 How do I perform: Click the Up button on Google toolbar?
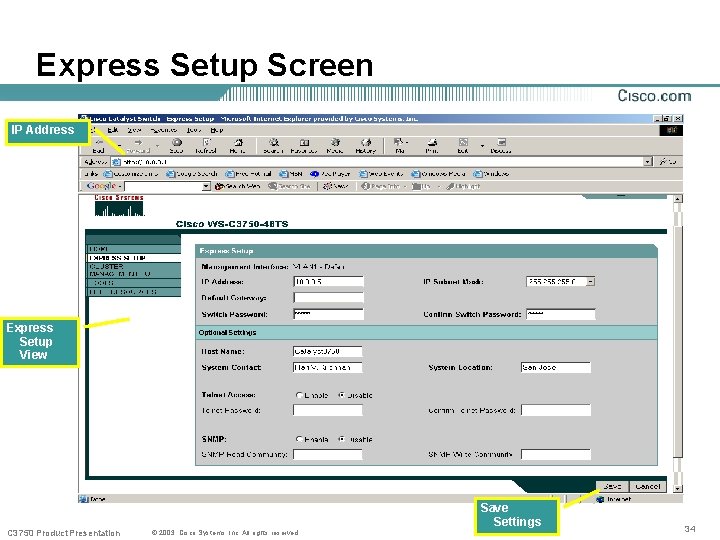pos(422,186)
